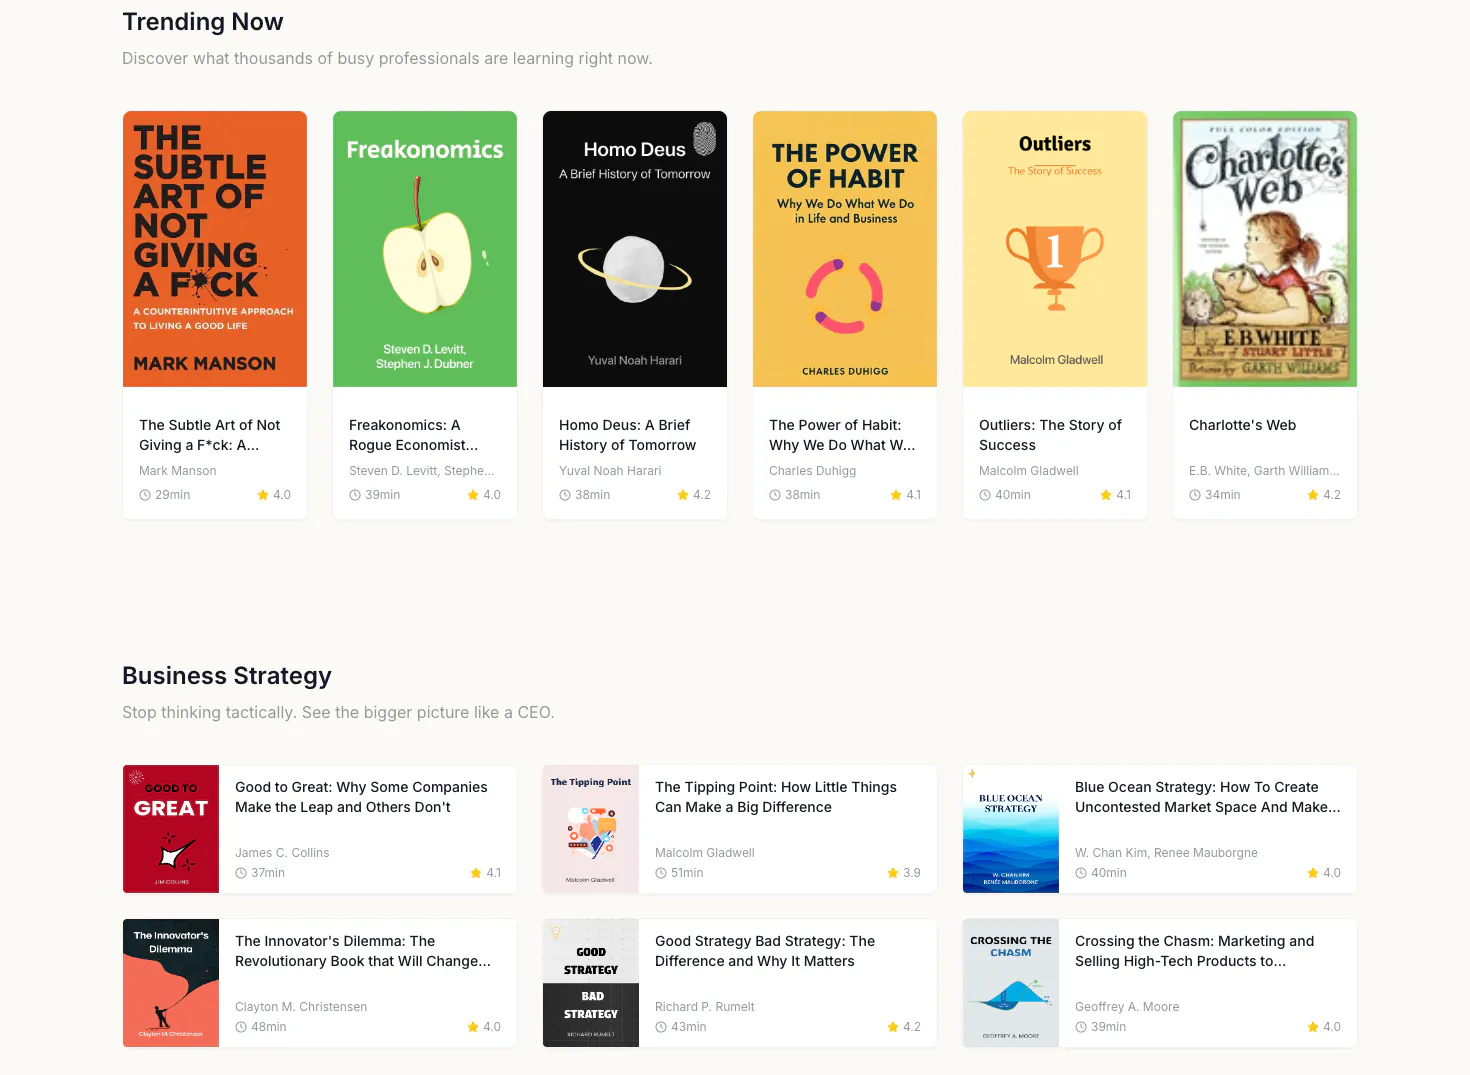Select The Innovator's Dilemma cover thumbnail
This screenshot has height=1075, width=1470.
(x=171, y=983)
